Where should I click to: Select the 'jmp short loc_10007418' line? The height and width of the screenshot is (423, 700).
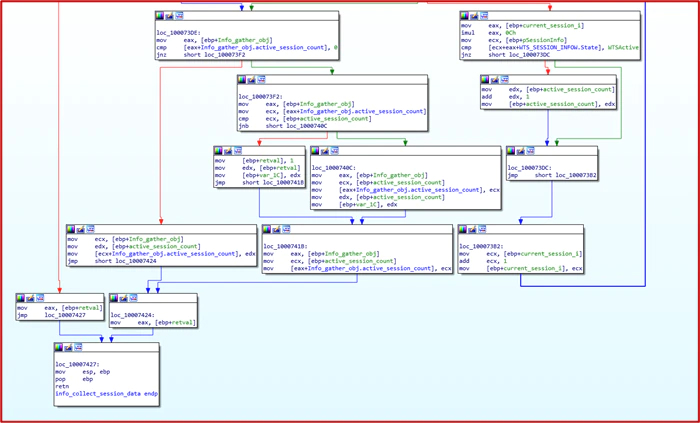pos(259,183)
